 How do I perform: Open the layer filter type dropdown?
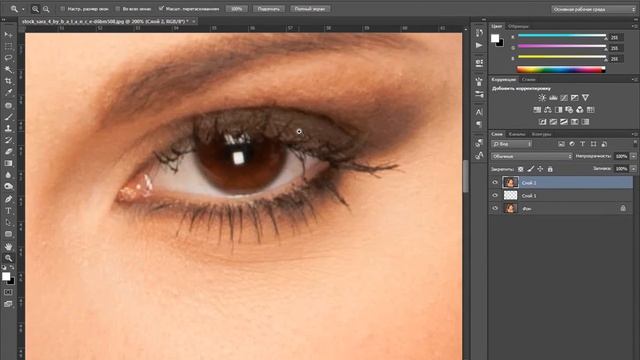tap(511, 144)
